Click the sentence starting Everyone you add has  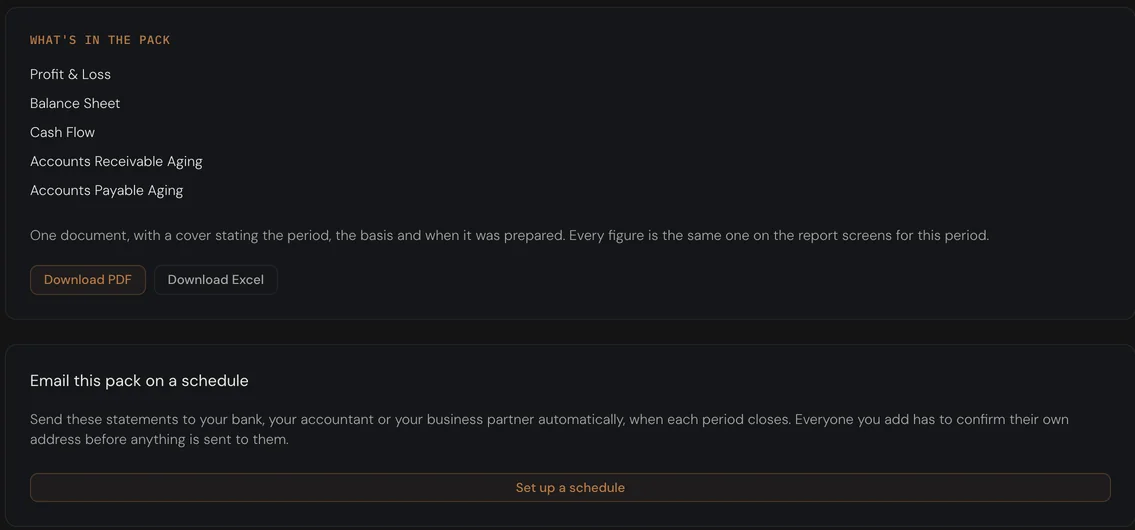549,429
